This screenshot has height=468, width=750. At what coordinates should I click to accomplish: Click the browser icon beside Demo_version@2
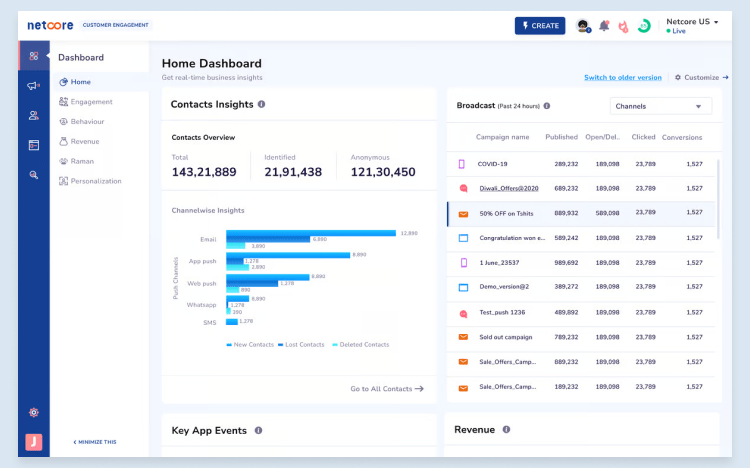[463, 287]
